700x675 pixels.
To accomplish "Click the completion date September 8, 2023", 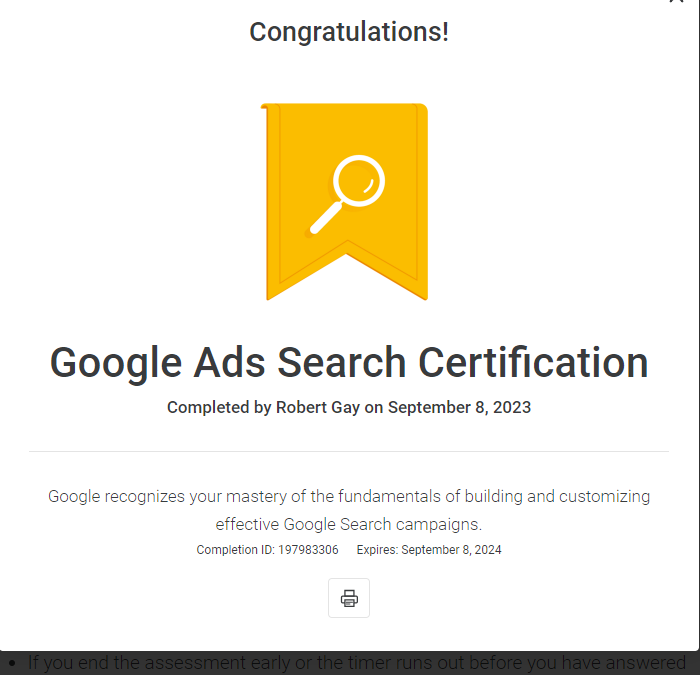I will click(x=459, y=408).
